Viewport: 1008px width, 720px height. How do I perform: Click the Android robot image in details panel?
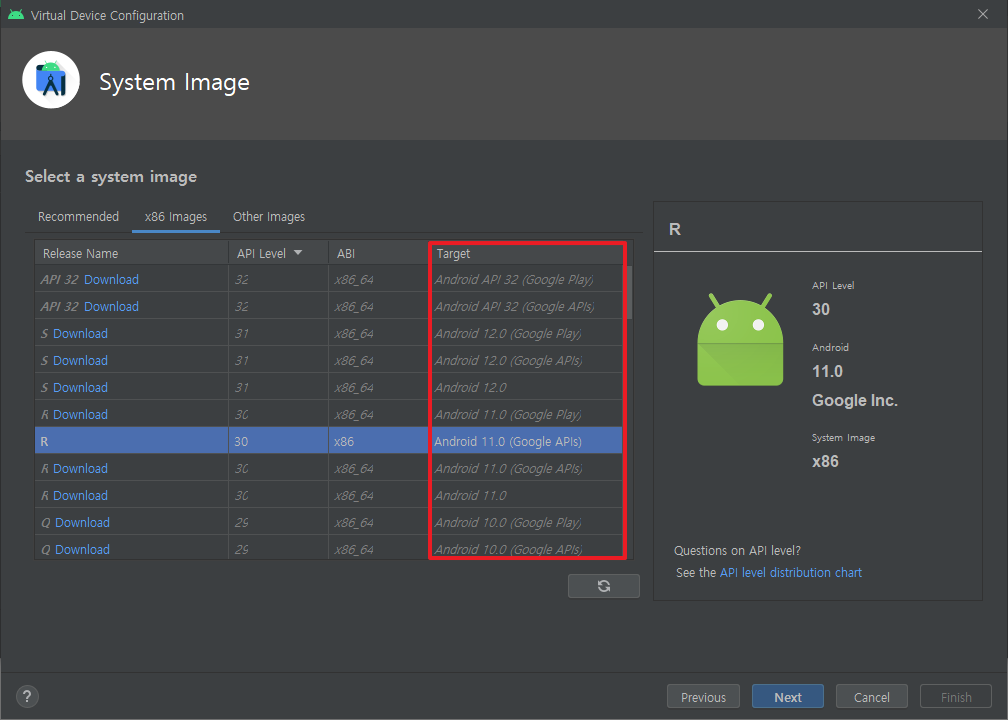tap(740, 339)
